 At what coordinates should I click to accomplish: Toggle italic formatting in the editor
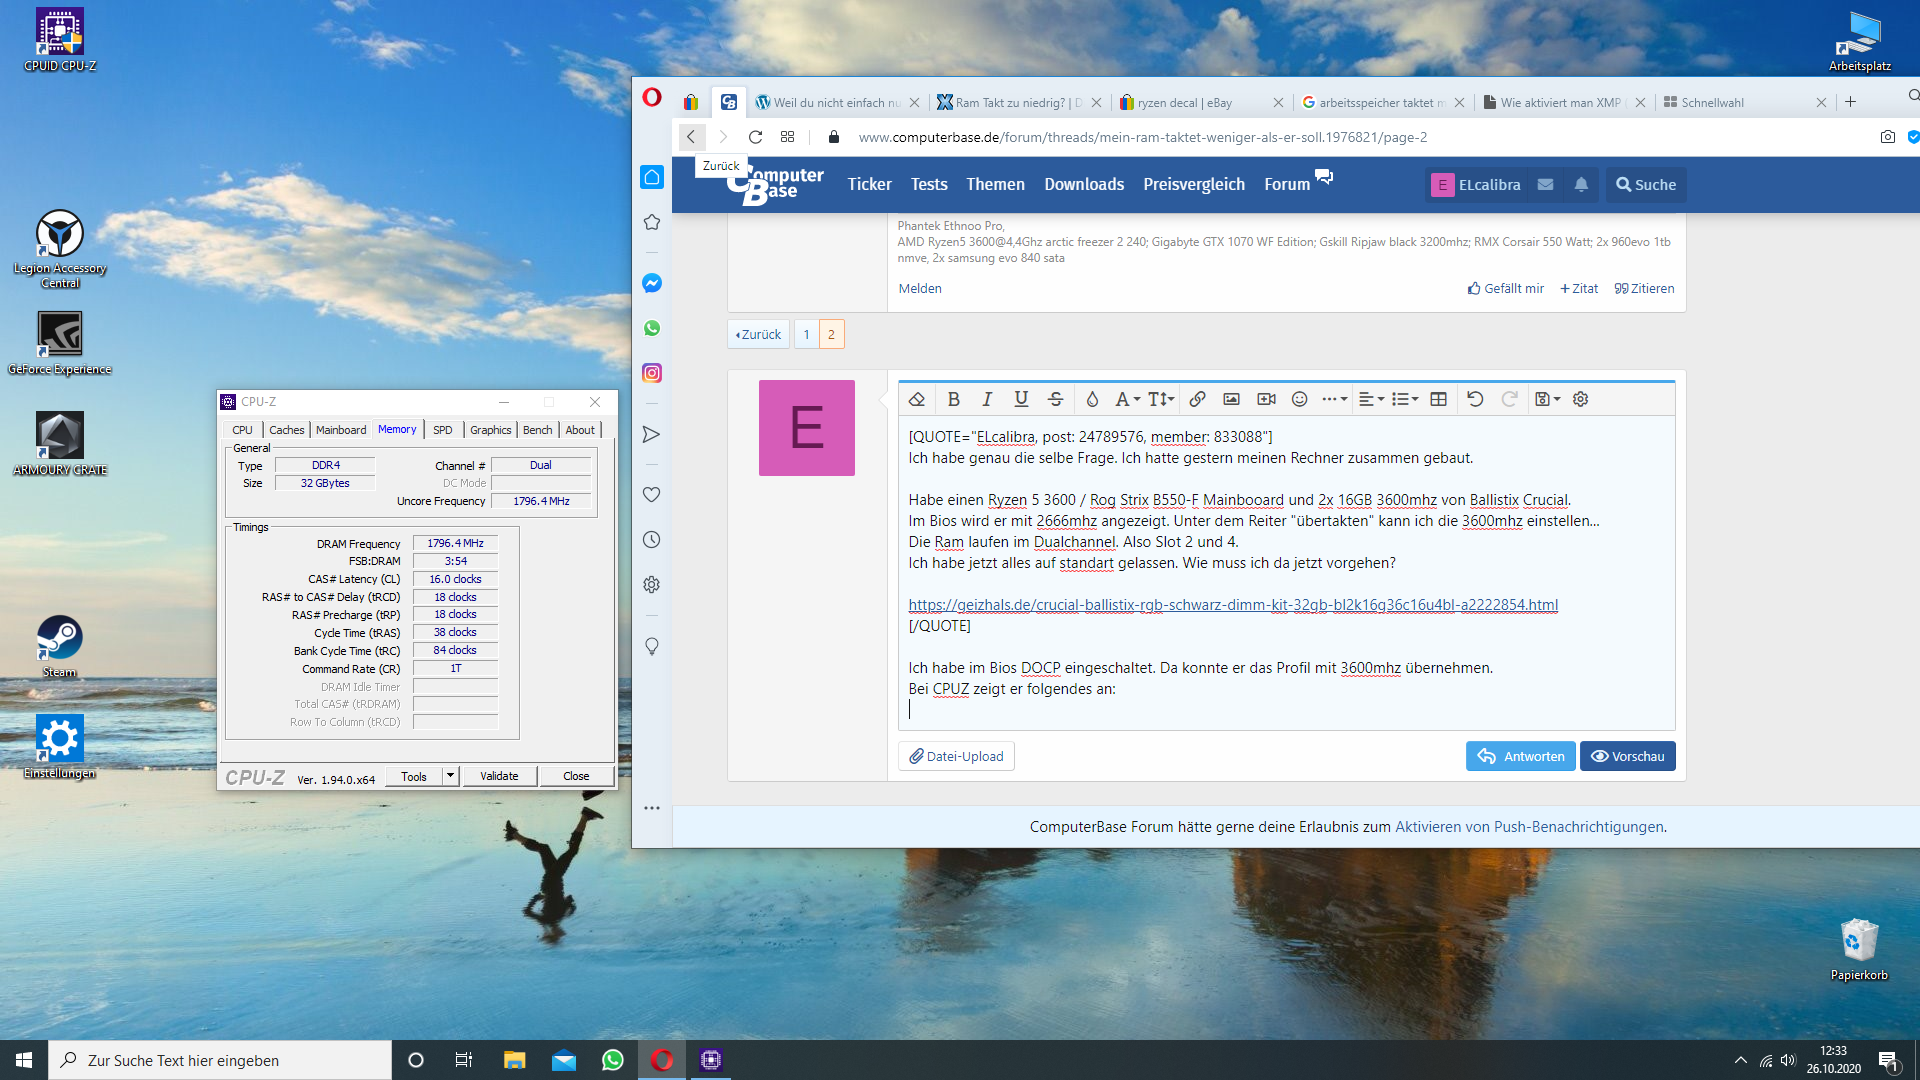click(x=987, y=399)
